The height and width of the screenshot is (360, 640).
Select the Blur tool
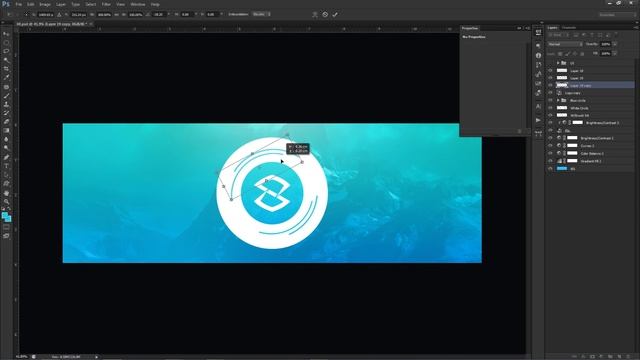[x=6, y=139]
